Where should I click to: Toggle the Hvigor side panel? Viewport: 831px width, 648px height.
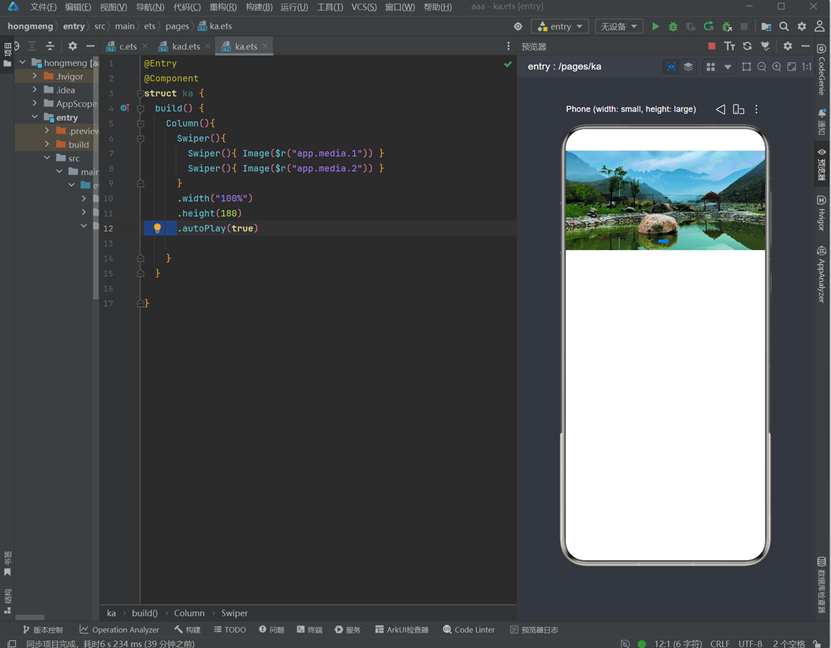click(821, 213)
